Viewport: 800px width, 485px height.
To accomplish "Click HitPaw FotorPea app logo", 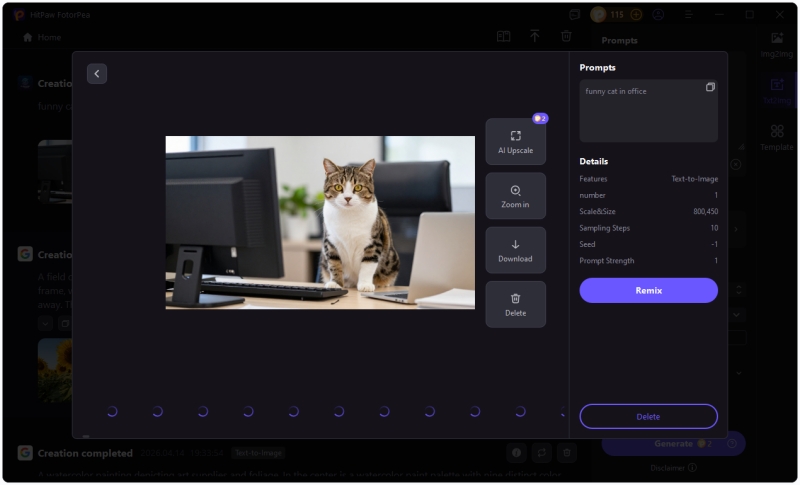I will pyautogui.click(x=19, y=15).
